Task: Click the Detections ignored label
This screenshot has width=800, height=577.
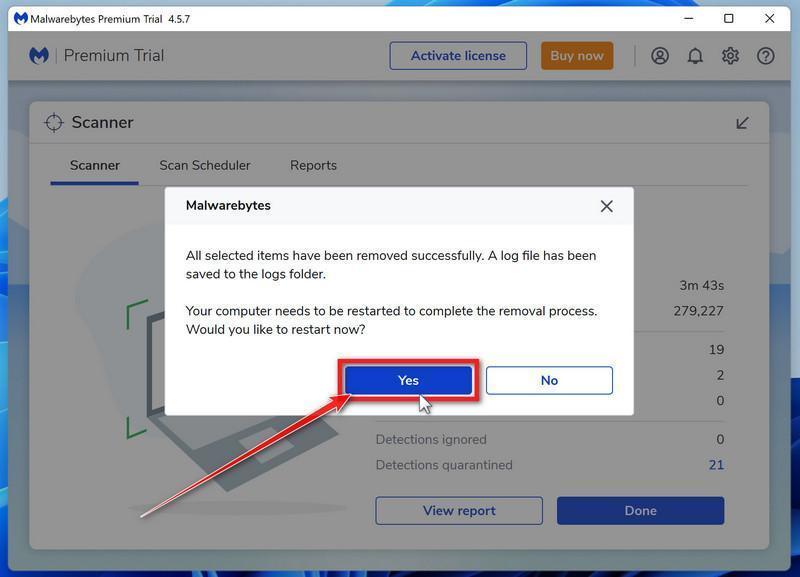Action: pos(431,439)
